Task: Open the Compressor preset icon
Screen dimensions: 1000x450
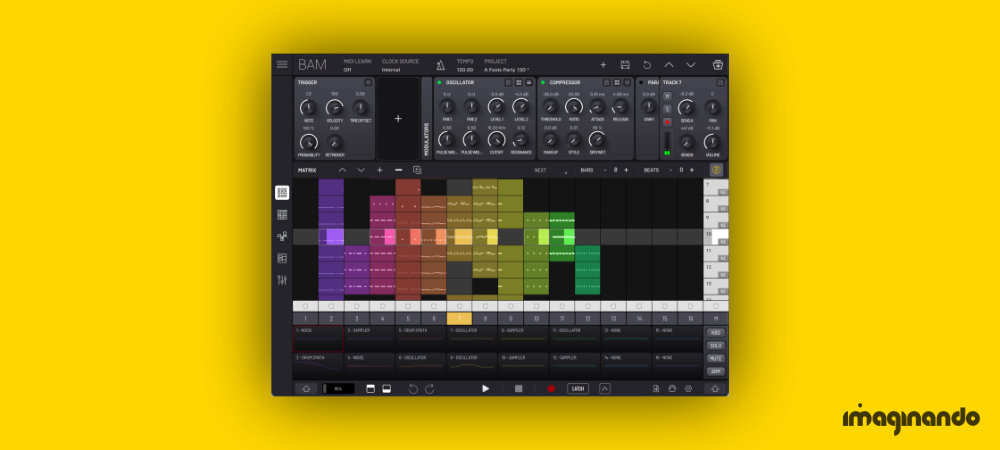Action: [x=607, y=82]
